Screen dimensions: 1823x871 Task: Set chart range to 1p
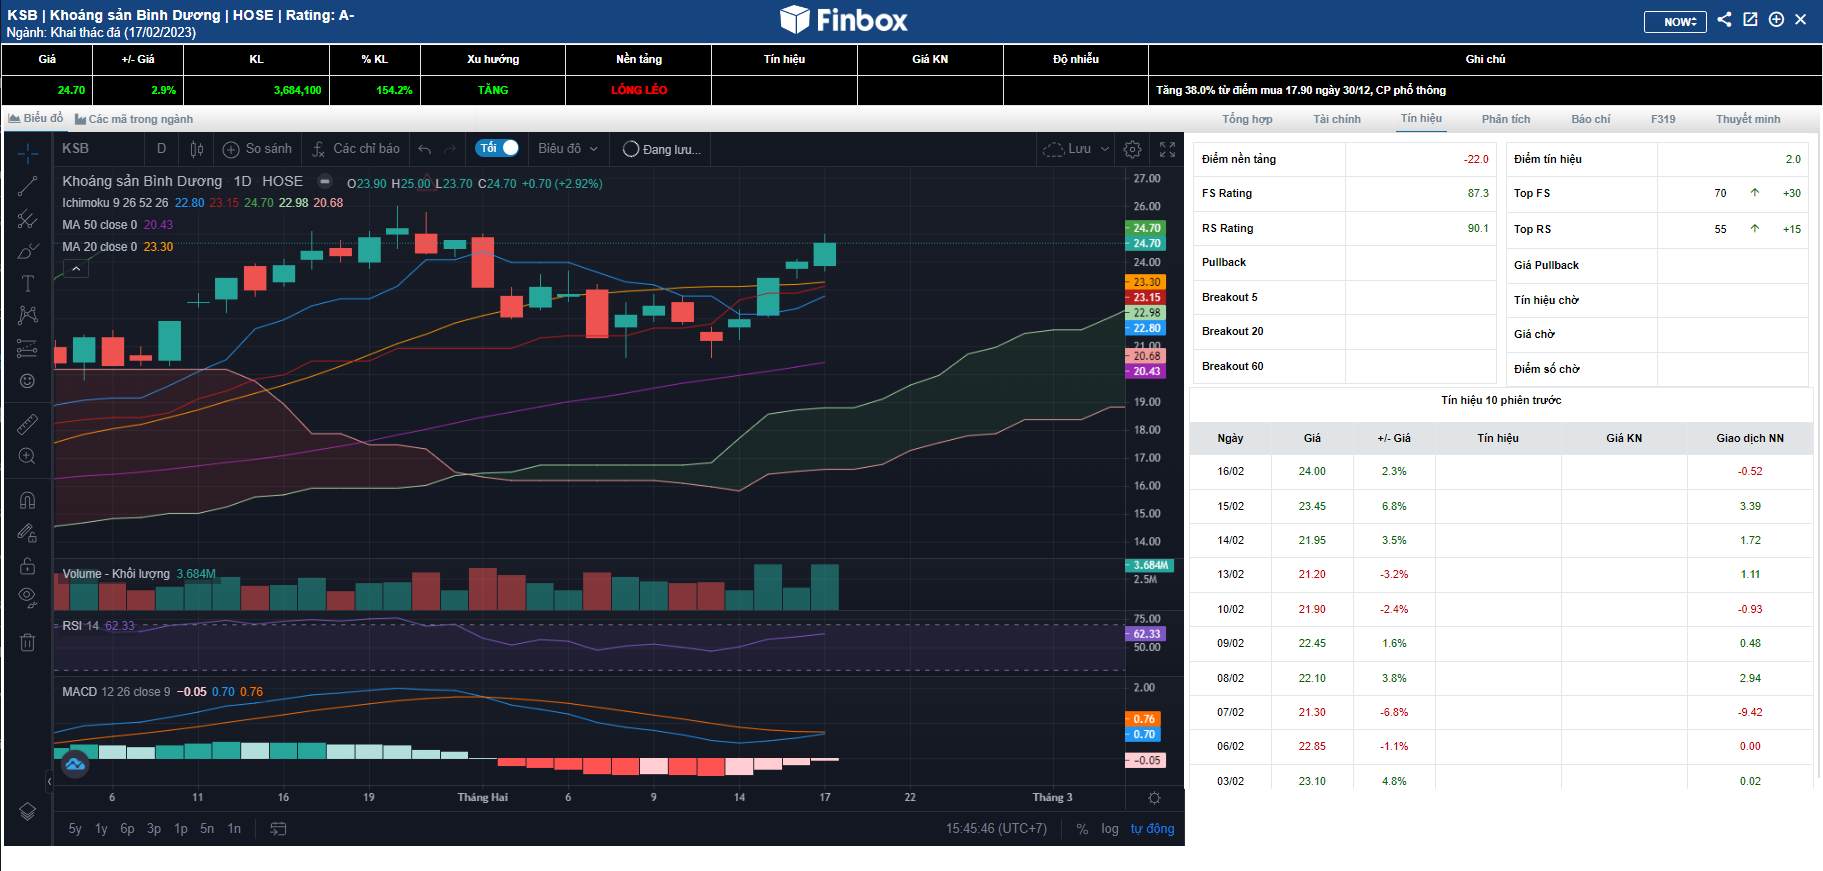[181, 828]
